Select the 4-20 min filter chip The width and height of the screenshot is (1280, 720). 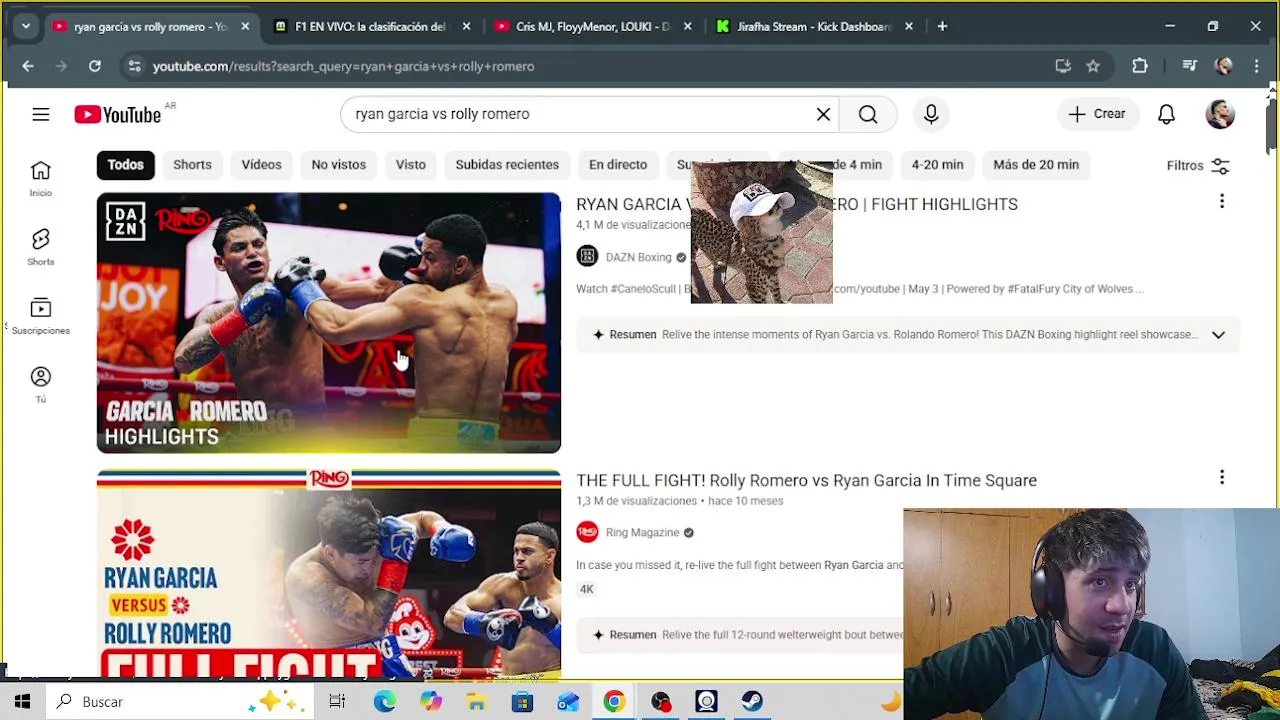(x=937, y=164)
